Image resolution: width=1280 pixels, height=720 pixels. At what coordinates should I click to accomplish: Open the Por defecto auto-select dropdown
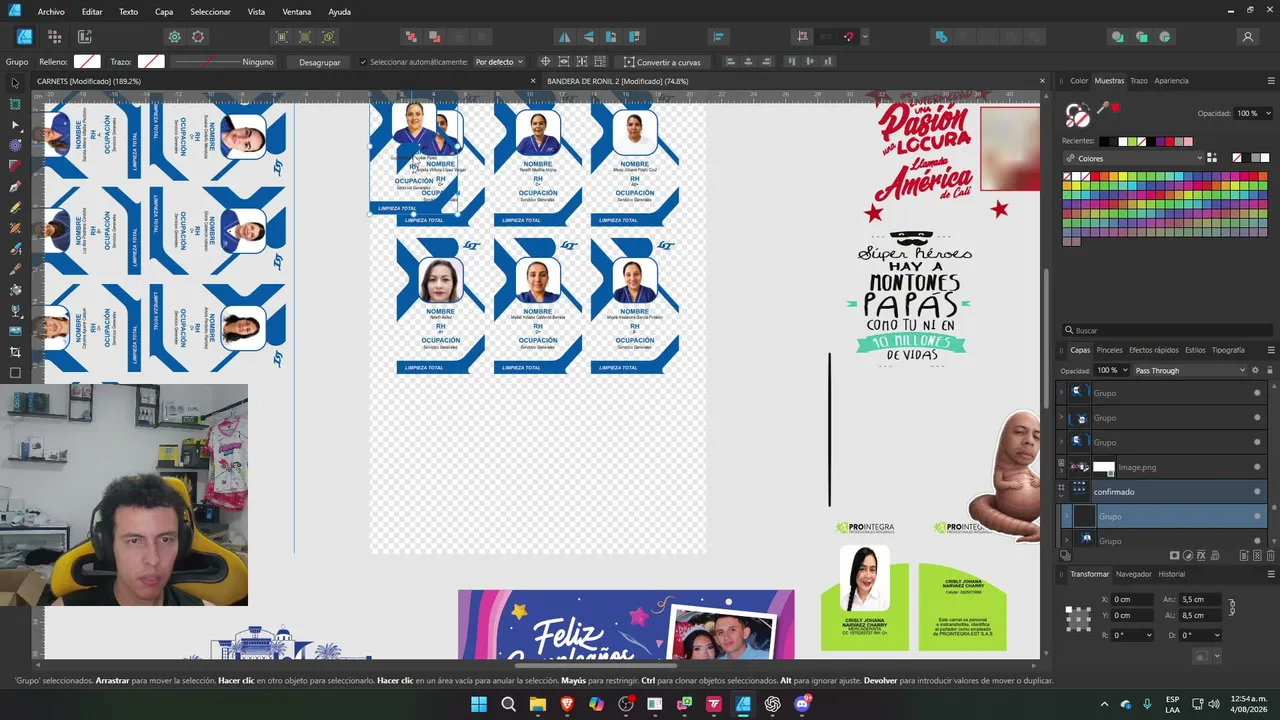coord(498,62)
